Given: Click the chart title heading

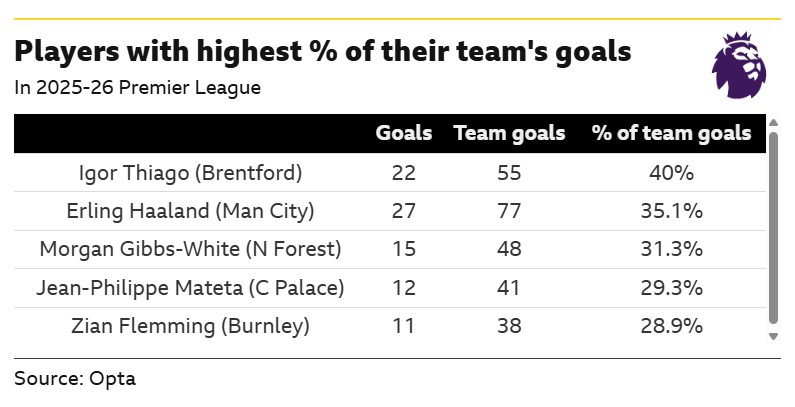Looking at the screenshot, I should point(322,51).
